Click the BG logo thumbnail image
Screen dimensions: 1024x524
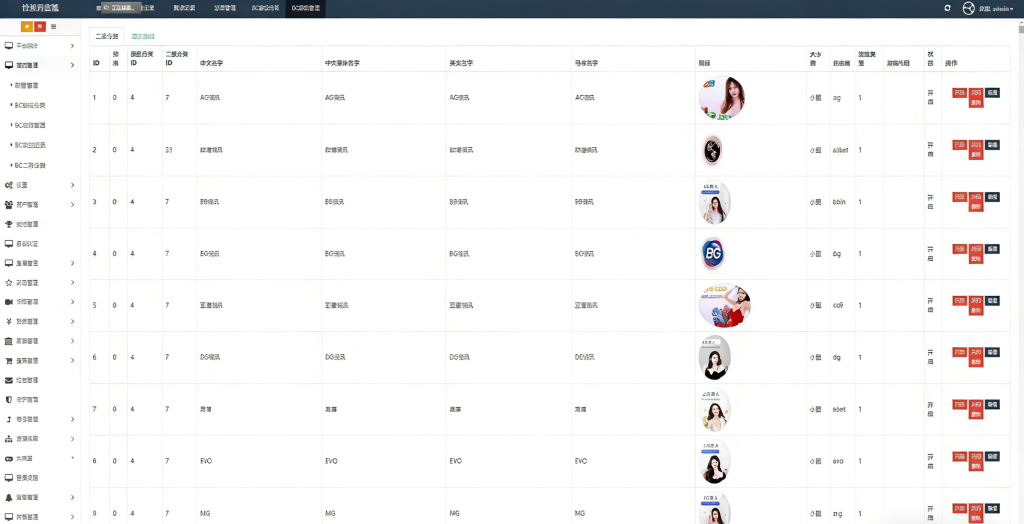tap(713, 254)
